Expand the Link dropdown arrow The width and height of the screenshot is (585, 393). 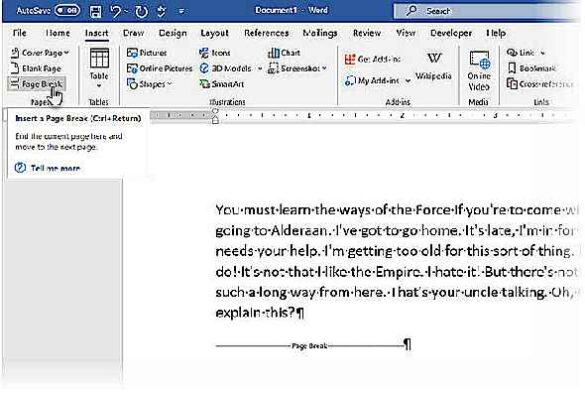pyautogui.click(x=542, y=53)
